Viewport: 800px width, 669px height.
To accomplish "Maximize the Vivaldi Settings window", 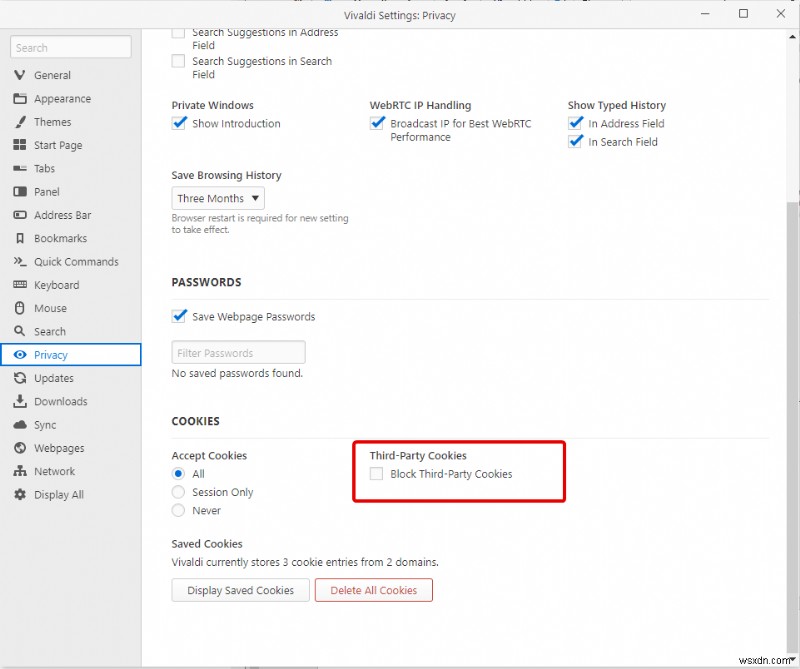I will pyautogui.click(x=743, y=14).
